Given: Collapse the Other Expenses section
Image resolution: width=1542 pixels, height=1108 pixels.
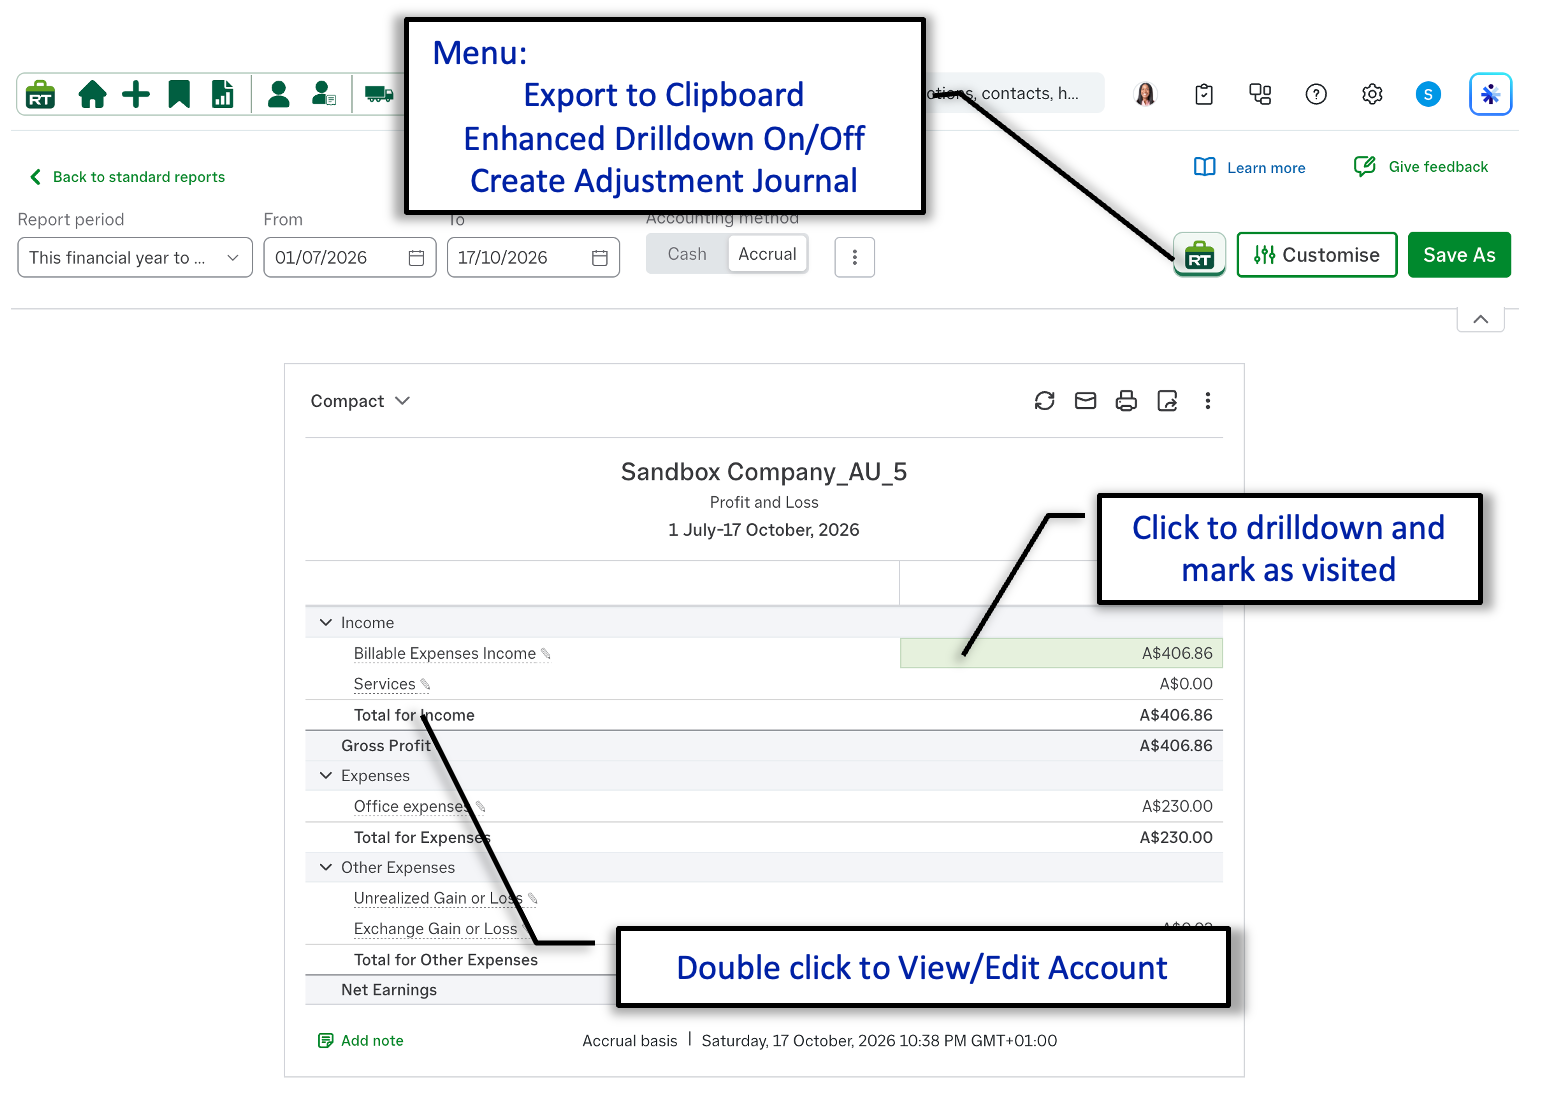Looking at the screenshot, I should coord(325,867).
